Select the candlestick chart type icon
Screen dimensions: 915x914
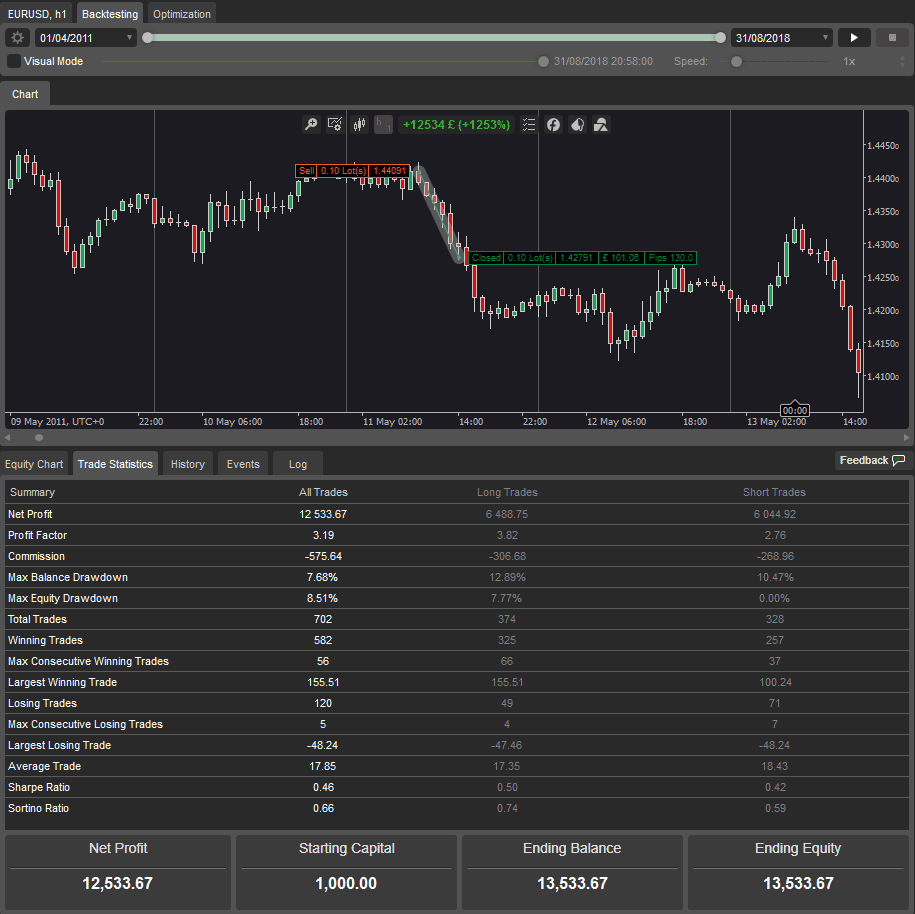[x=359, y=124]
